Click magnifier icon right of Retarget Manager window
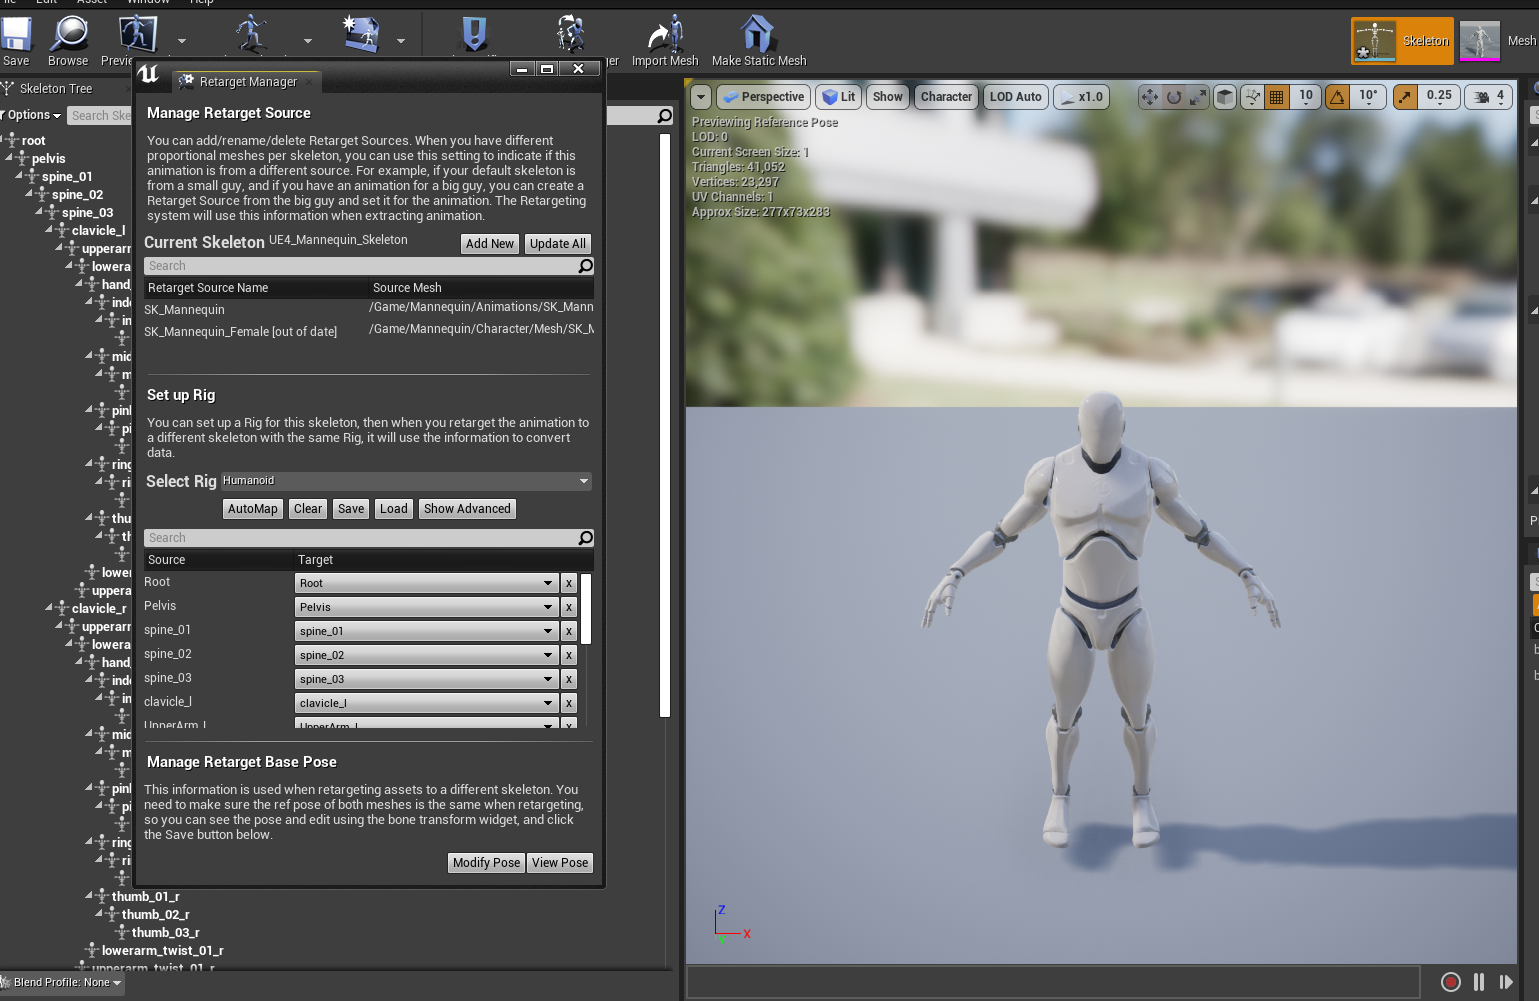The height and width of the screenshot is (1001, 1539). click(665, 116)
